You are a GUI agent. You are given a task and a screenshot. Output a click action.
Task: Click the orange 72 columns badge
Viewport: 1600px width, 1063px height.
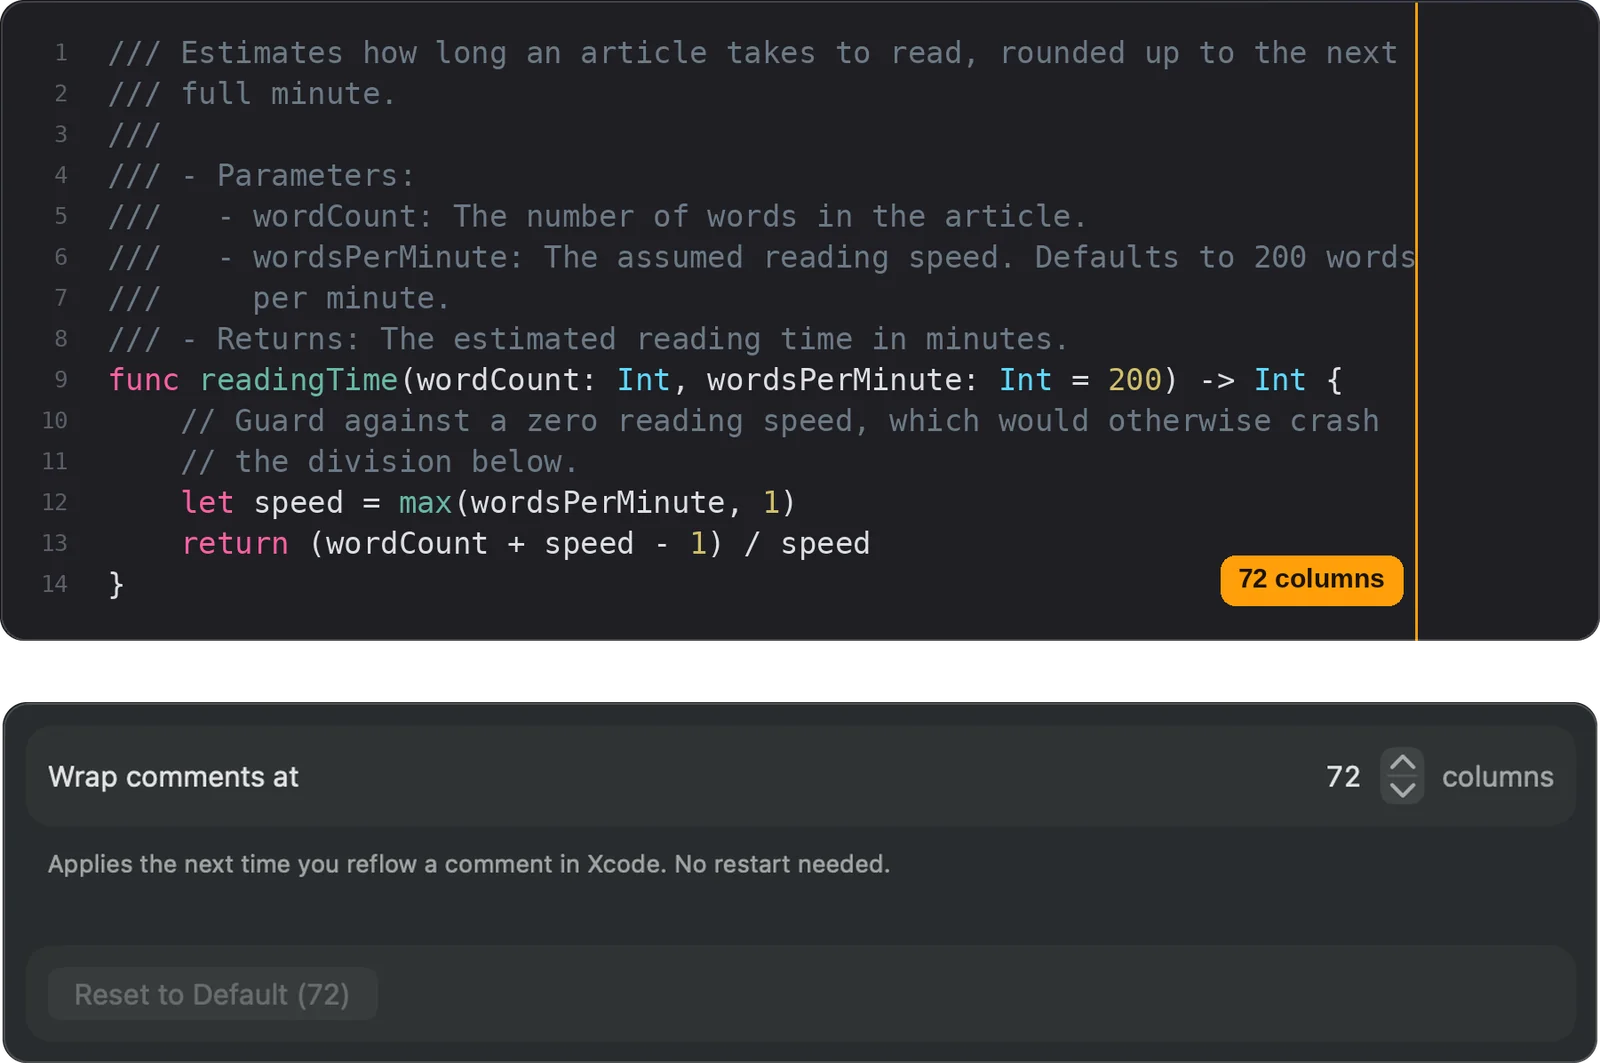(1311, 580)
